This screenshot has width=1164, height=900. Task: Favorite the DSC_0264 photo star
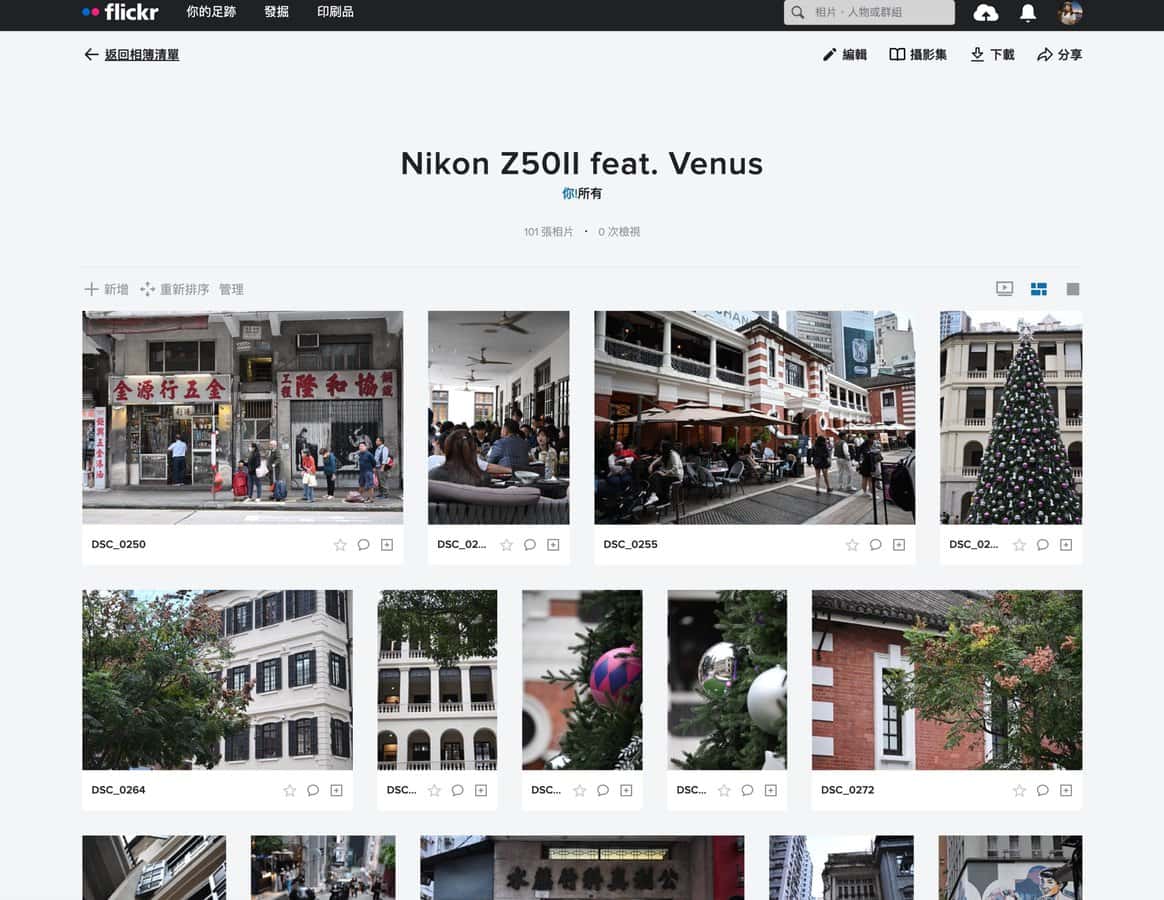[x=289, y=790]
